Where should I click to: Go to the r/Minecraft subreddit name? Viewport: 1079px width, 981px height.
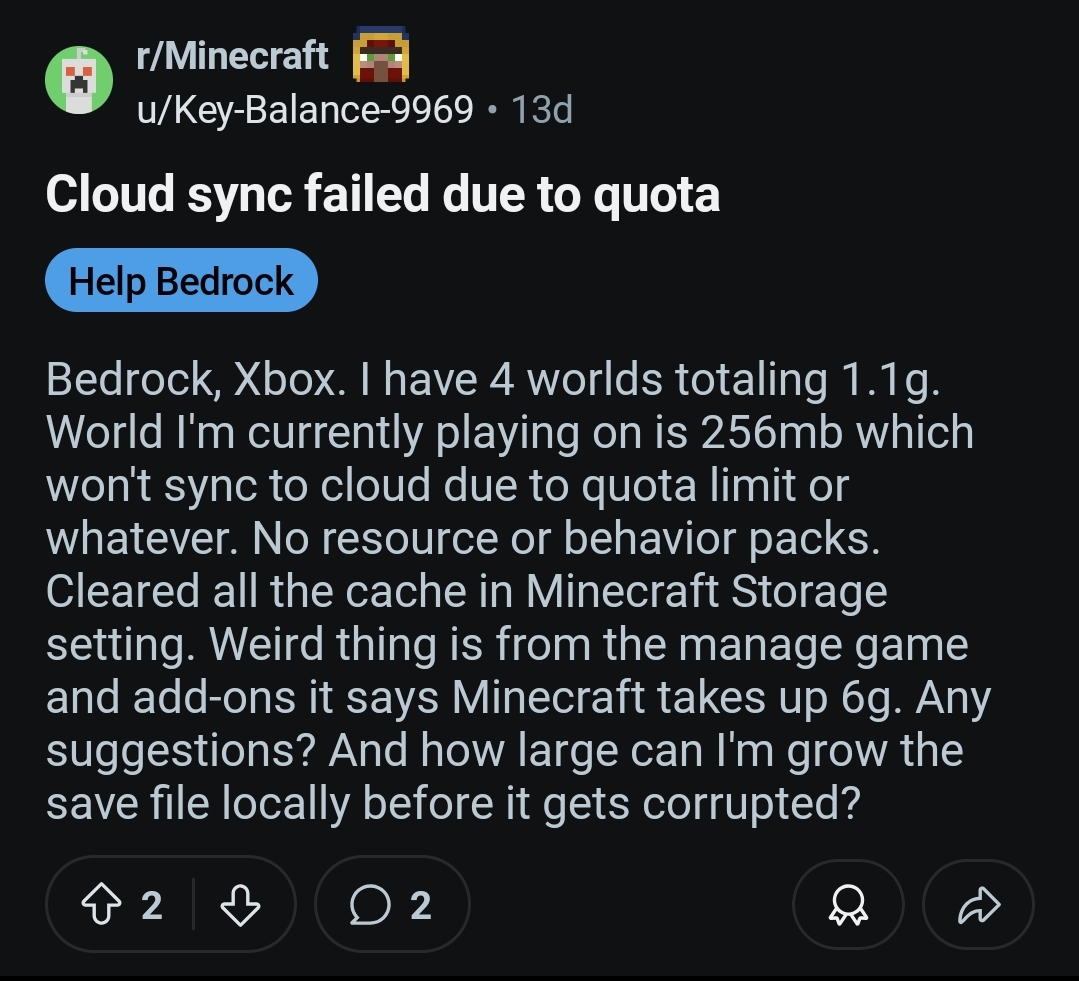(232, 55)
